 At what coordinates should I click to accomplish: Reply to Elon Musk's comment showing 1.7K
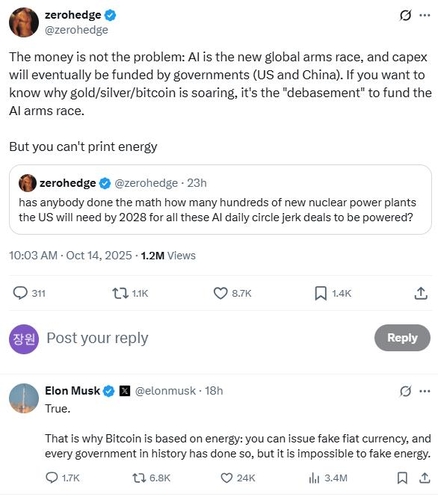pos(51,478)
